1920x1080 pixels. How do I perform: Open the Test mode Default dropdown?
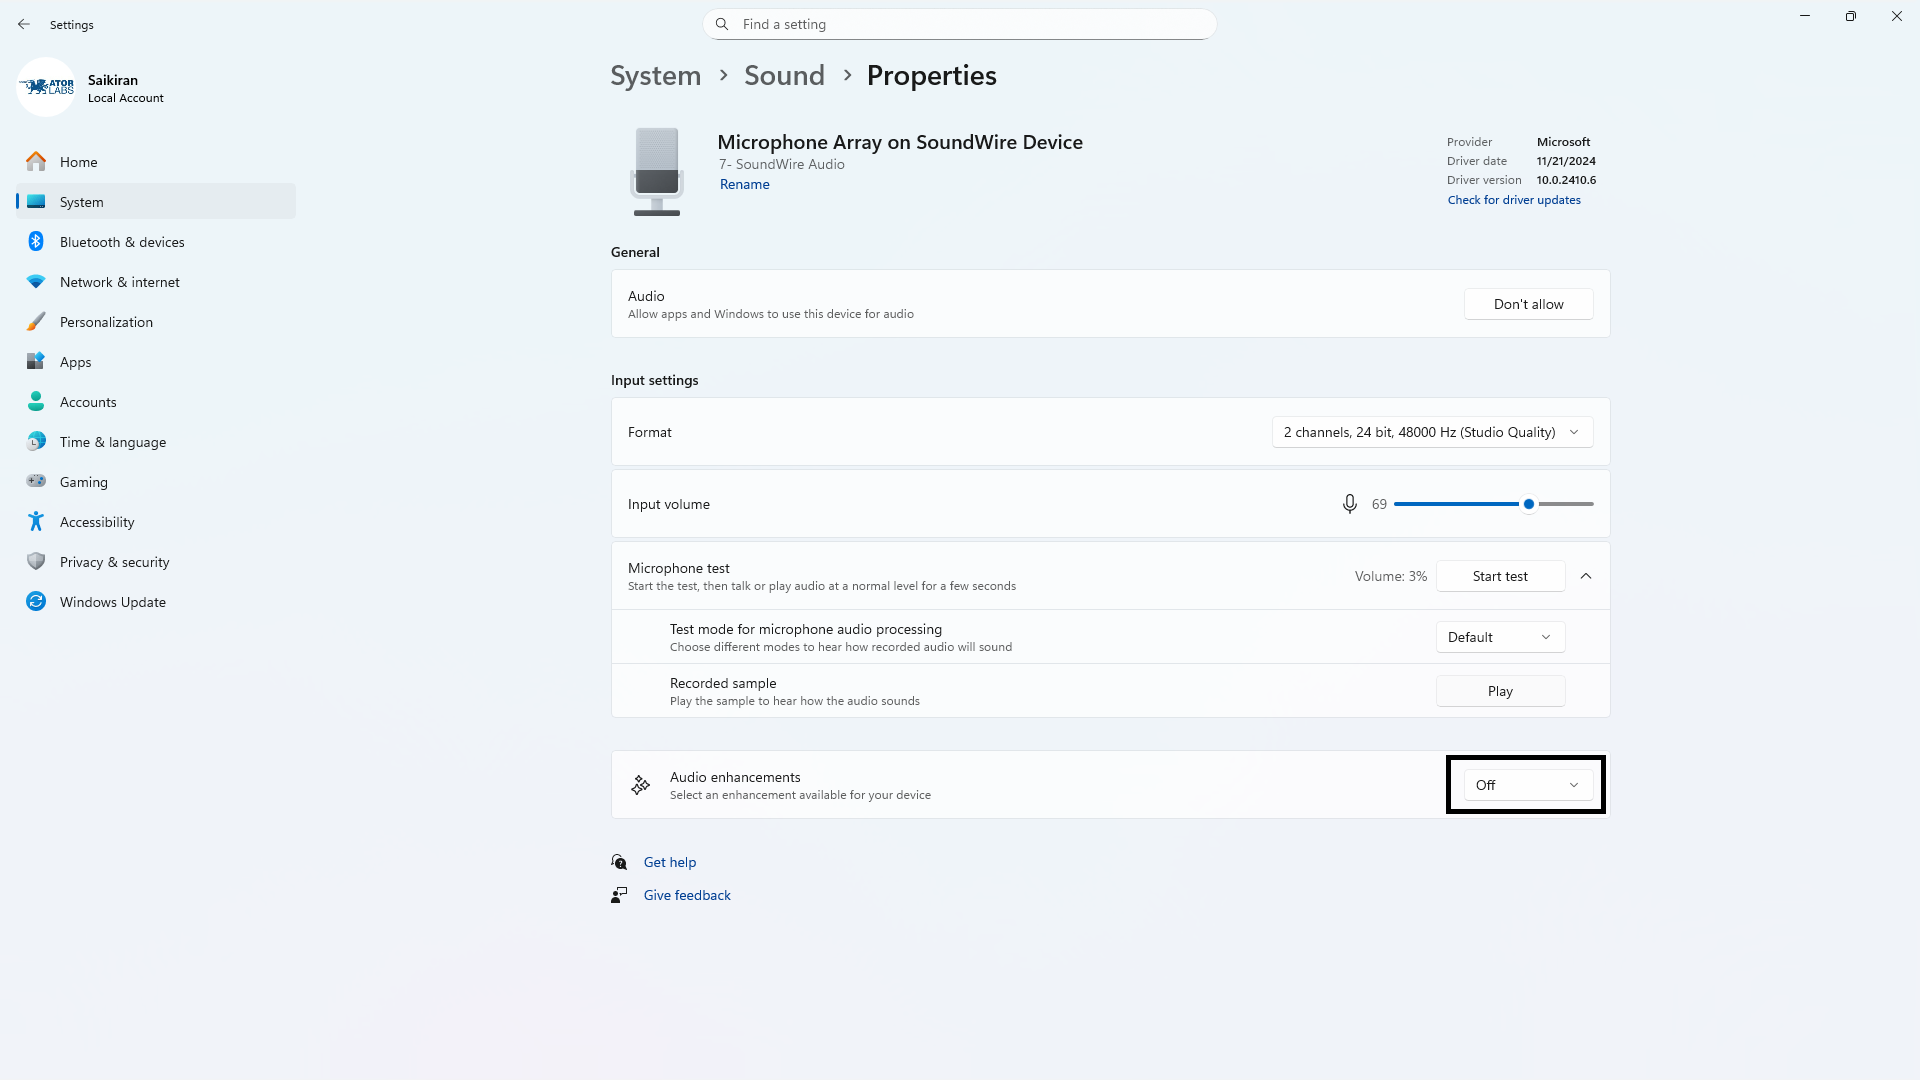pos(1499,636)
